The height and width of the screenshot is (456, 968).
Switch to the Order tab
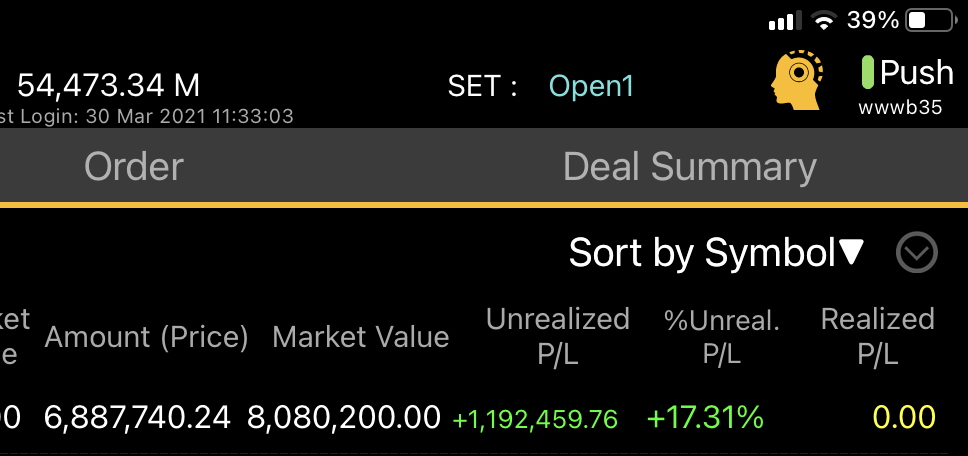click(x=134, y=167)
